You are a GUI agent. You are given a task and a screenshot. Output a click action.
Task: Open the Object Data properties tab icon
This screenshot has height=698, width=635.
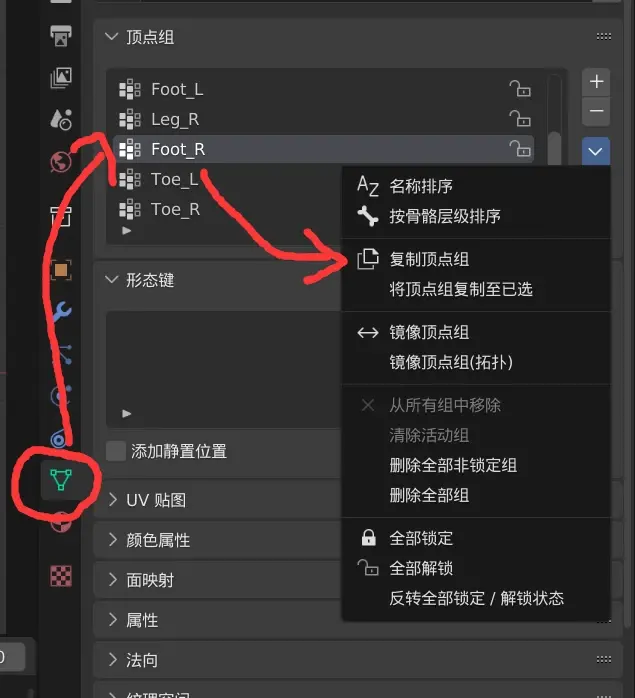click(61, 480)
